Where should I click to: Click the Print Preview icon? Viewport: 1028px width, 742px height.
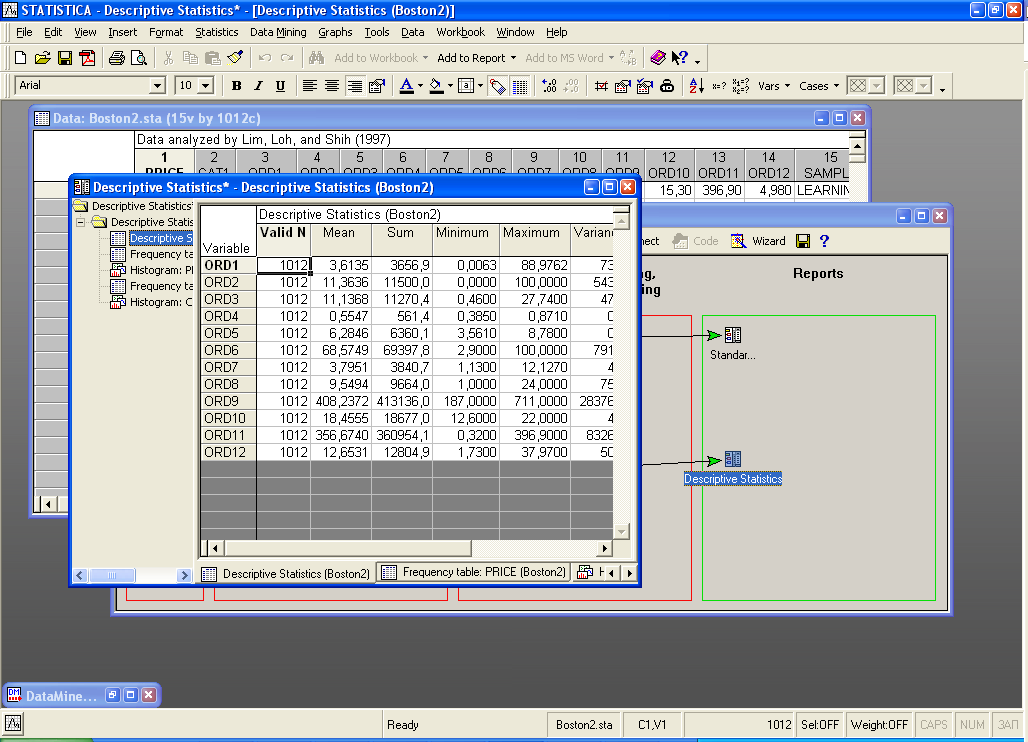pyautogui.click(x=136, y=58)
